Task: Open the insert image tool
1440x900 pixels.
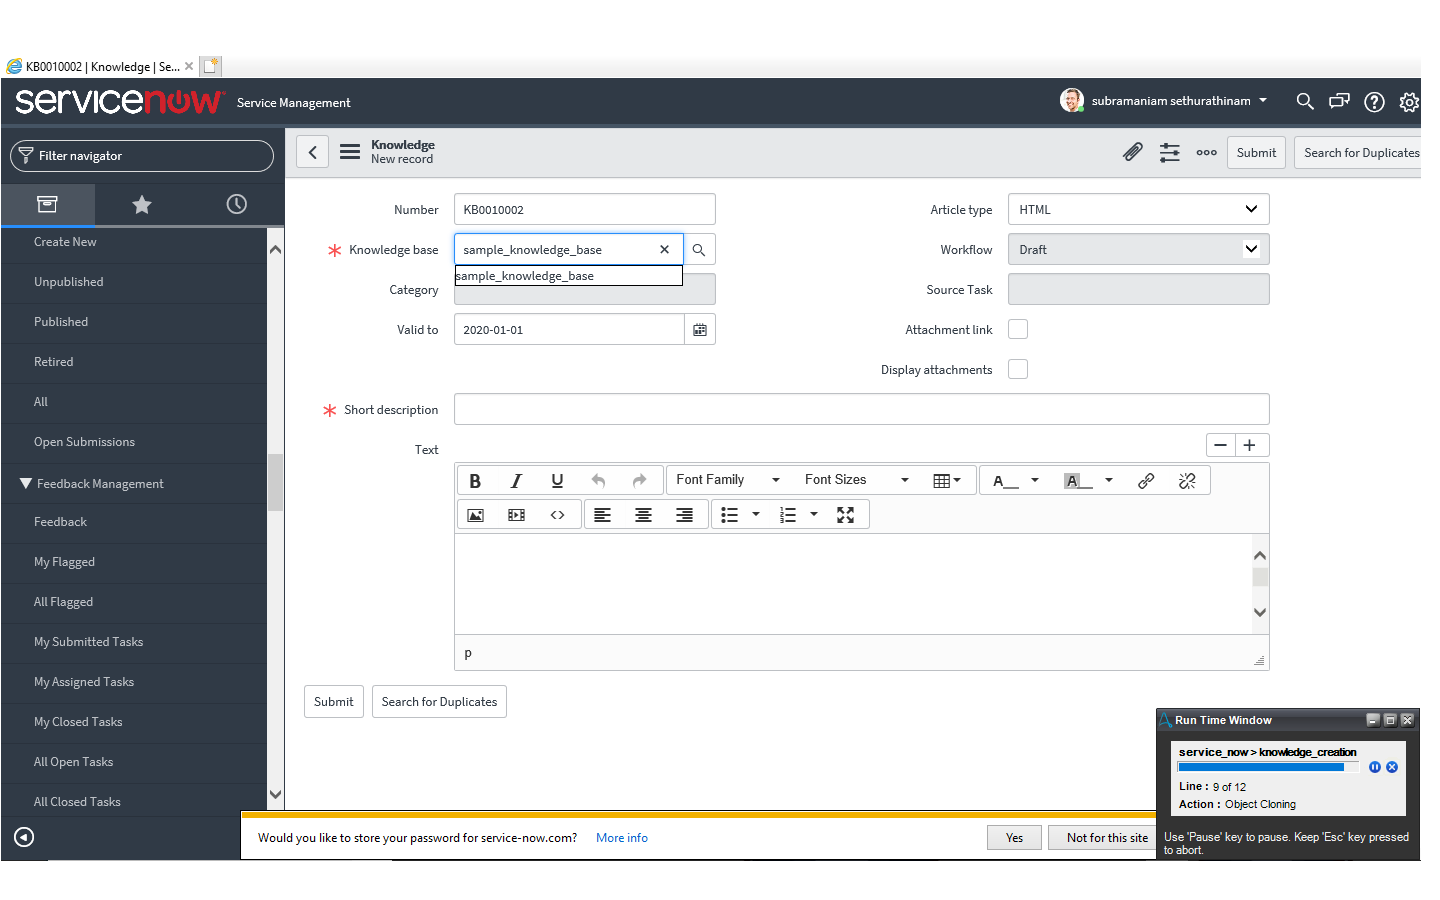Action: pyautogui.click(x=475, y=515)
